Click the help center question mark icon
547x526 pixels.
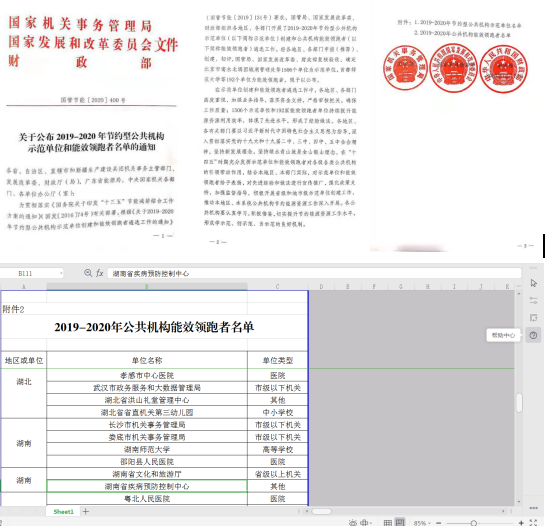533,336
